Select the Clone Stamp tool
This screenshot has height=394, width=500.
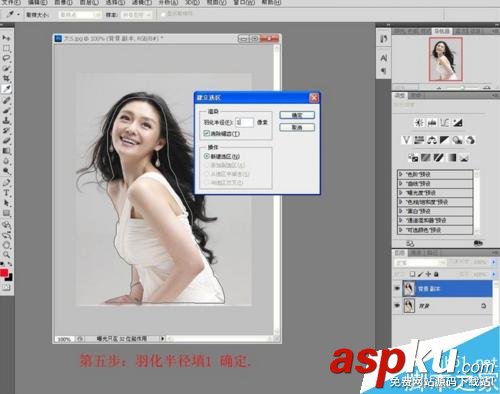click(6, 120)
